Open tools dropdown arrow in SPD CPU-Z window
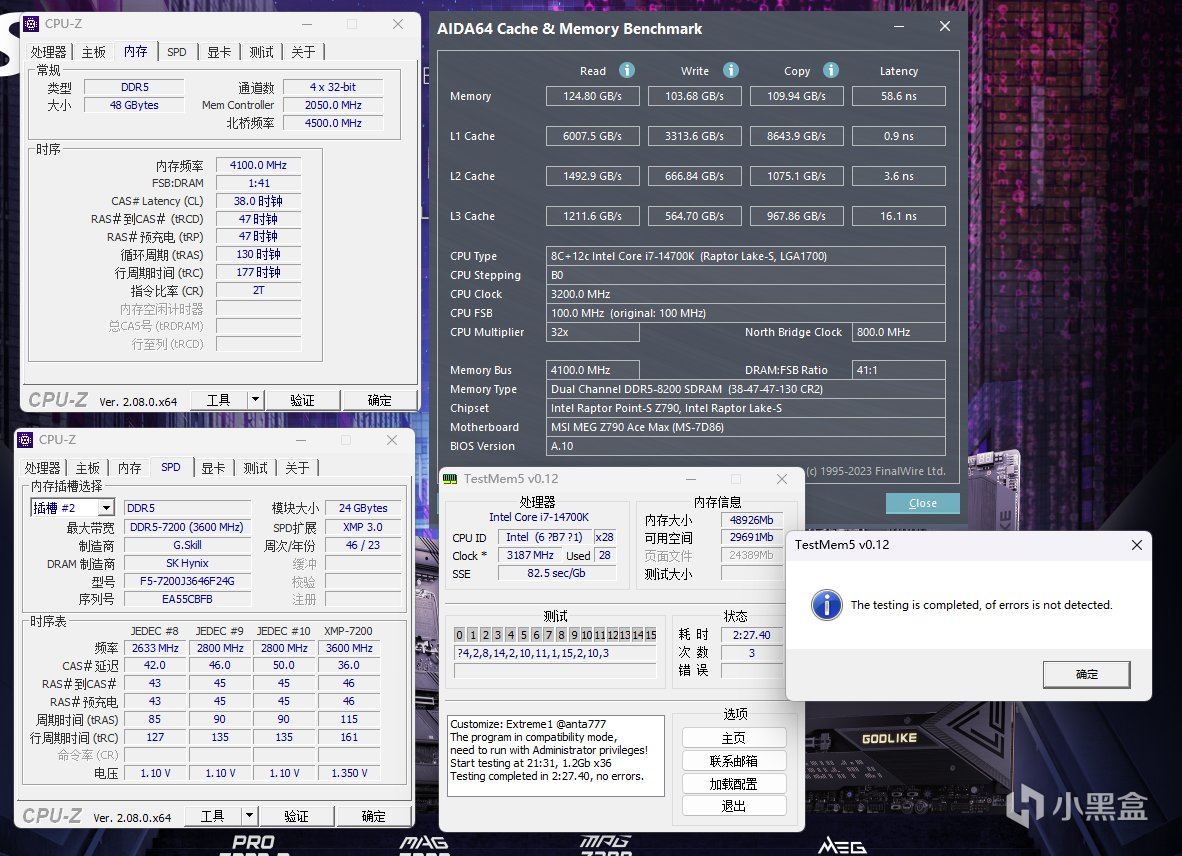 click(250, 816)
